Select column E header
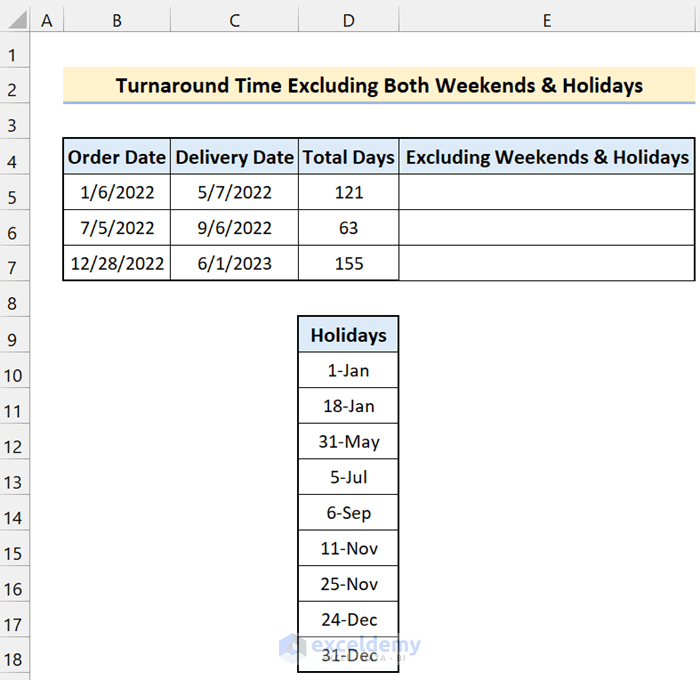Screen dimensions: 700x680 click(547, 21)
